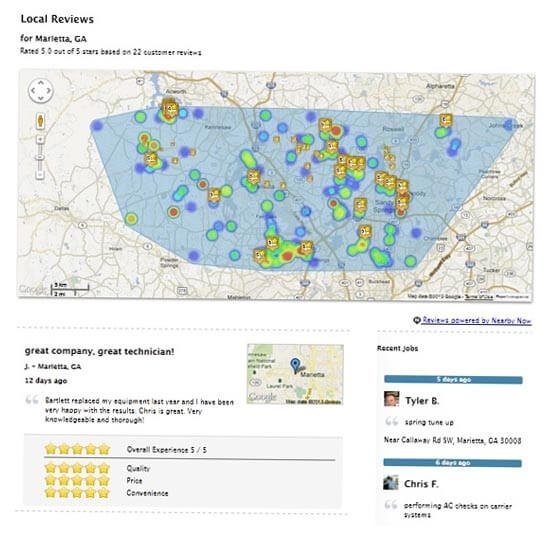Click the '5 days ago' blue bar
The height and width of the screenshot is (548, 556).
point(453,380)
